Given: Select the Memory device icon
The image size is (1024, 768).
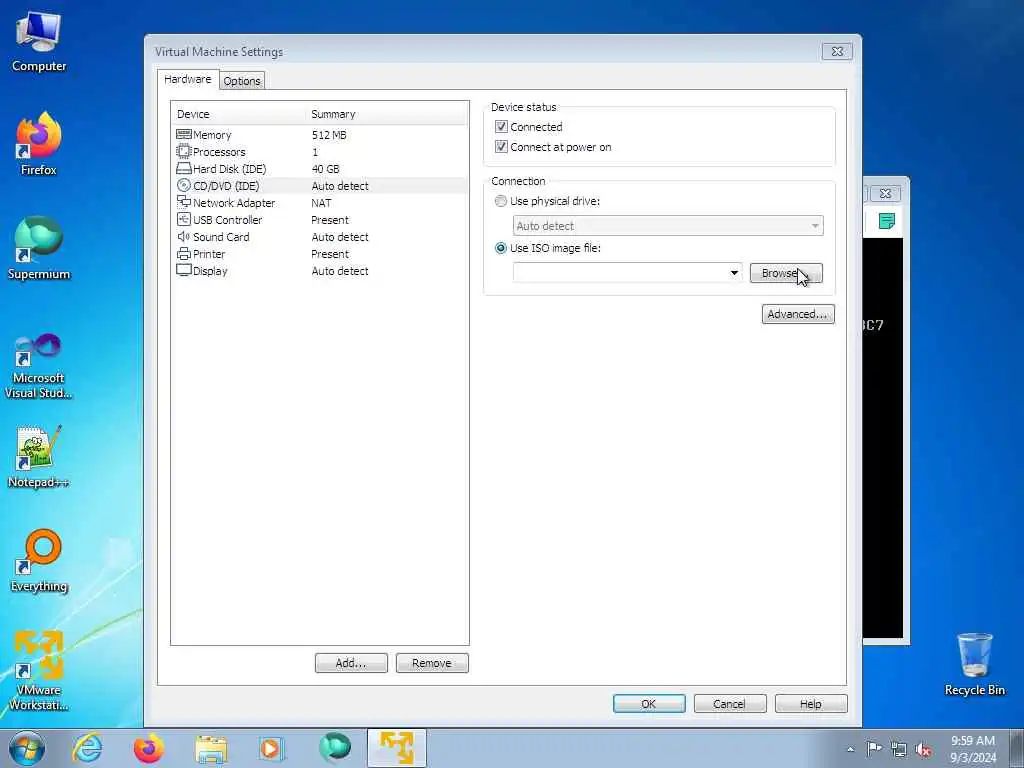Looking at the screenshot, I should coord(184,135).
